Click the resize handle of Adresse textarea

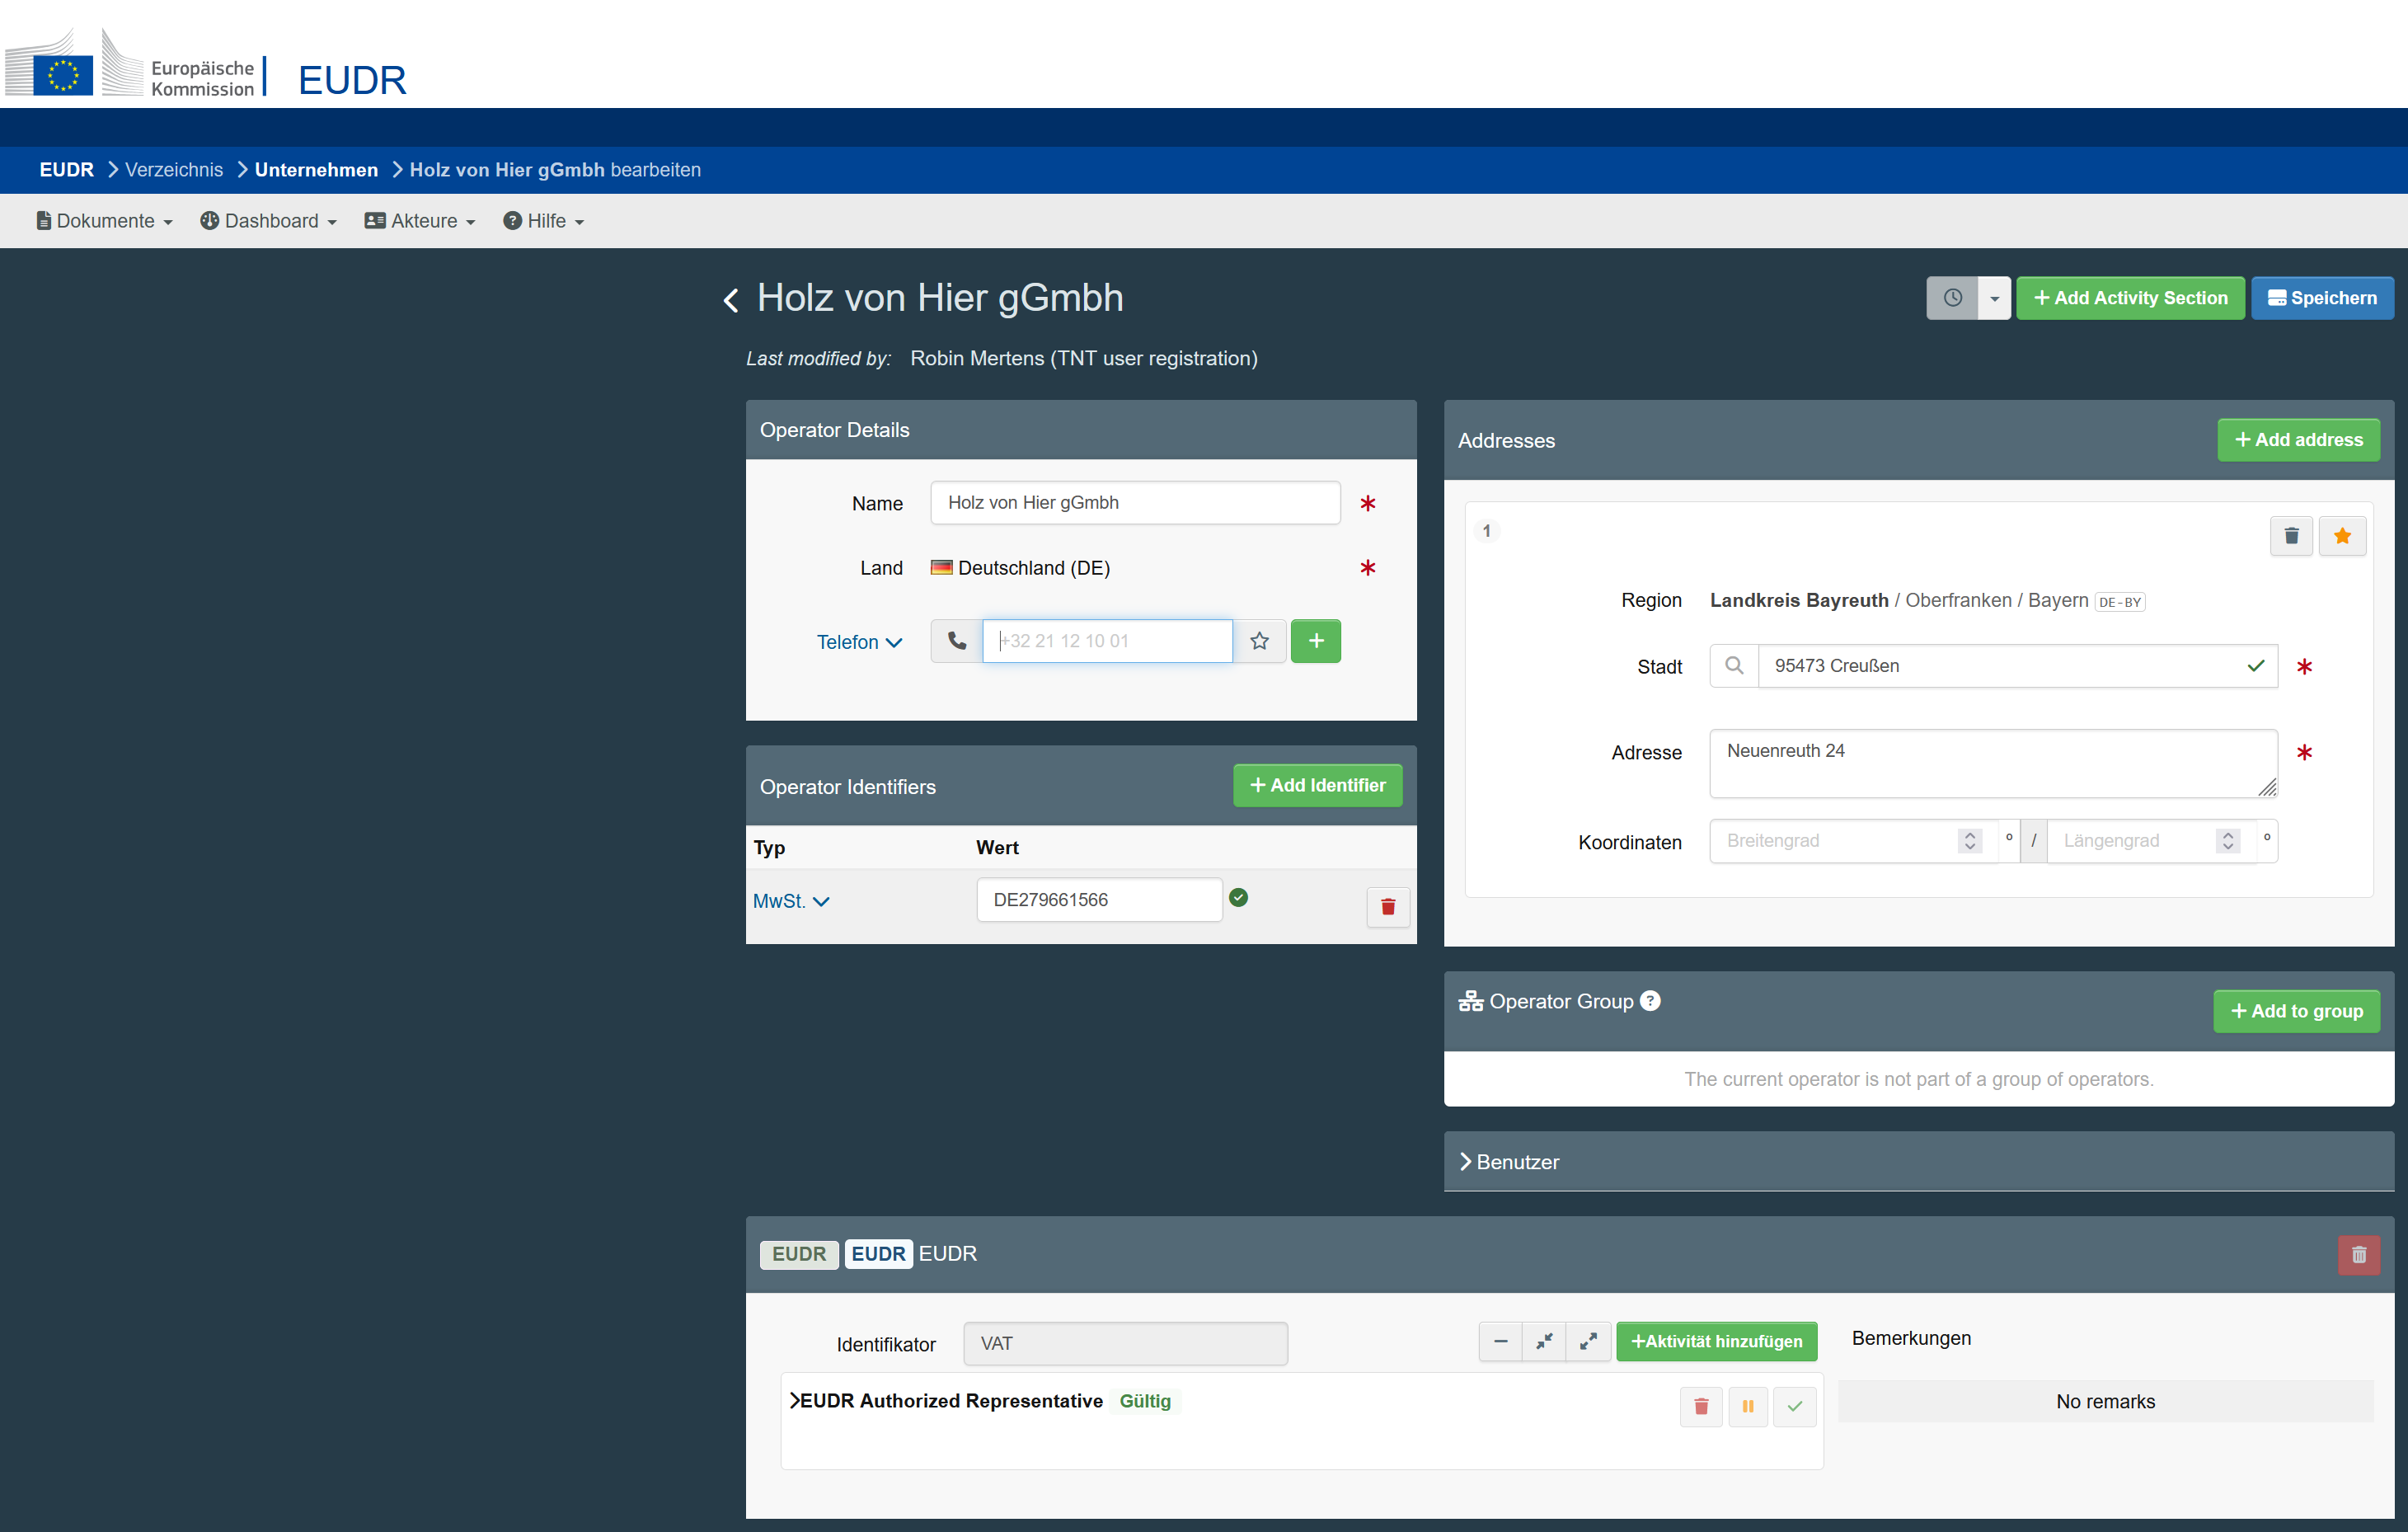(x=2267, y=787)
